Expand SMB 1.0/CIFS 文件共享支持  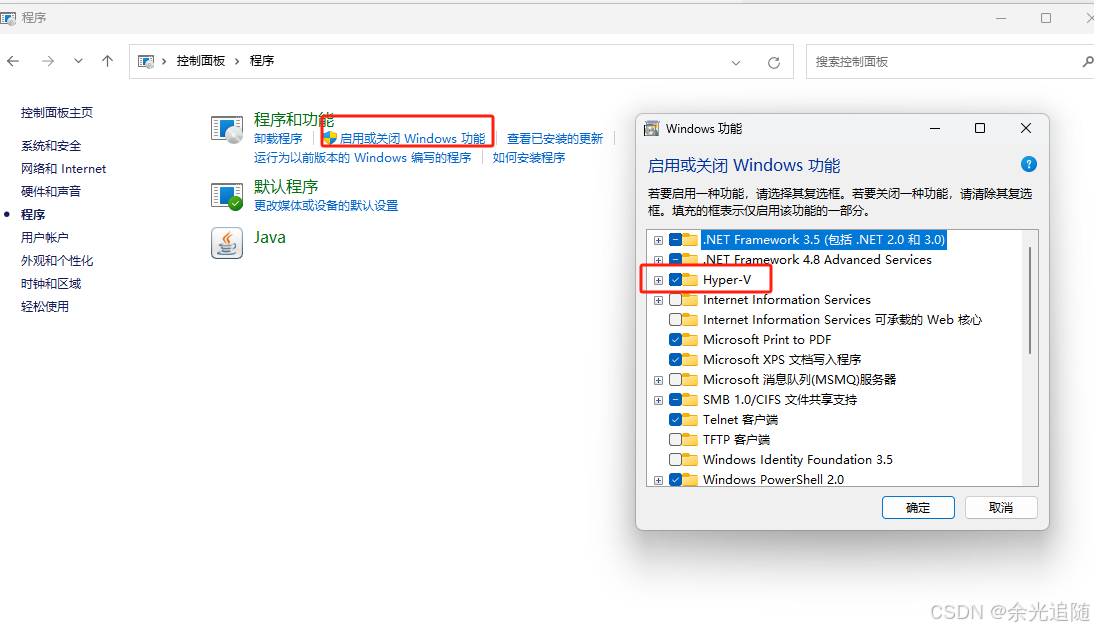(658, 399)
